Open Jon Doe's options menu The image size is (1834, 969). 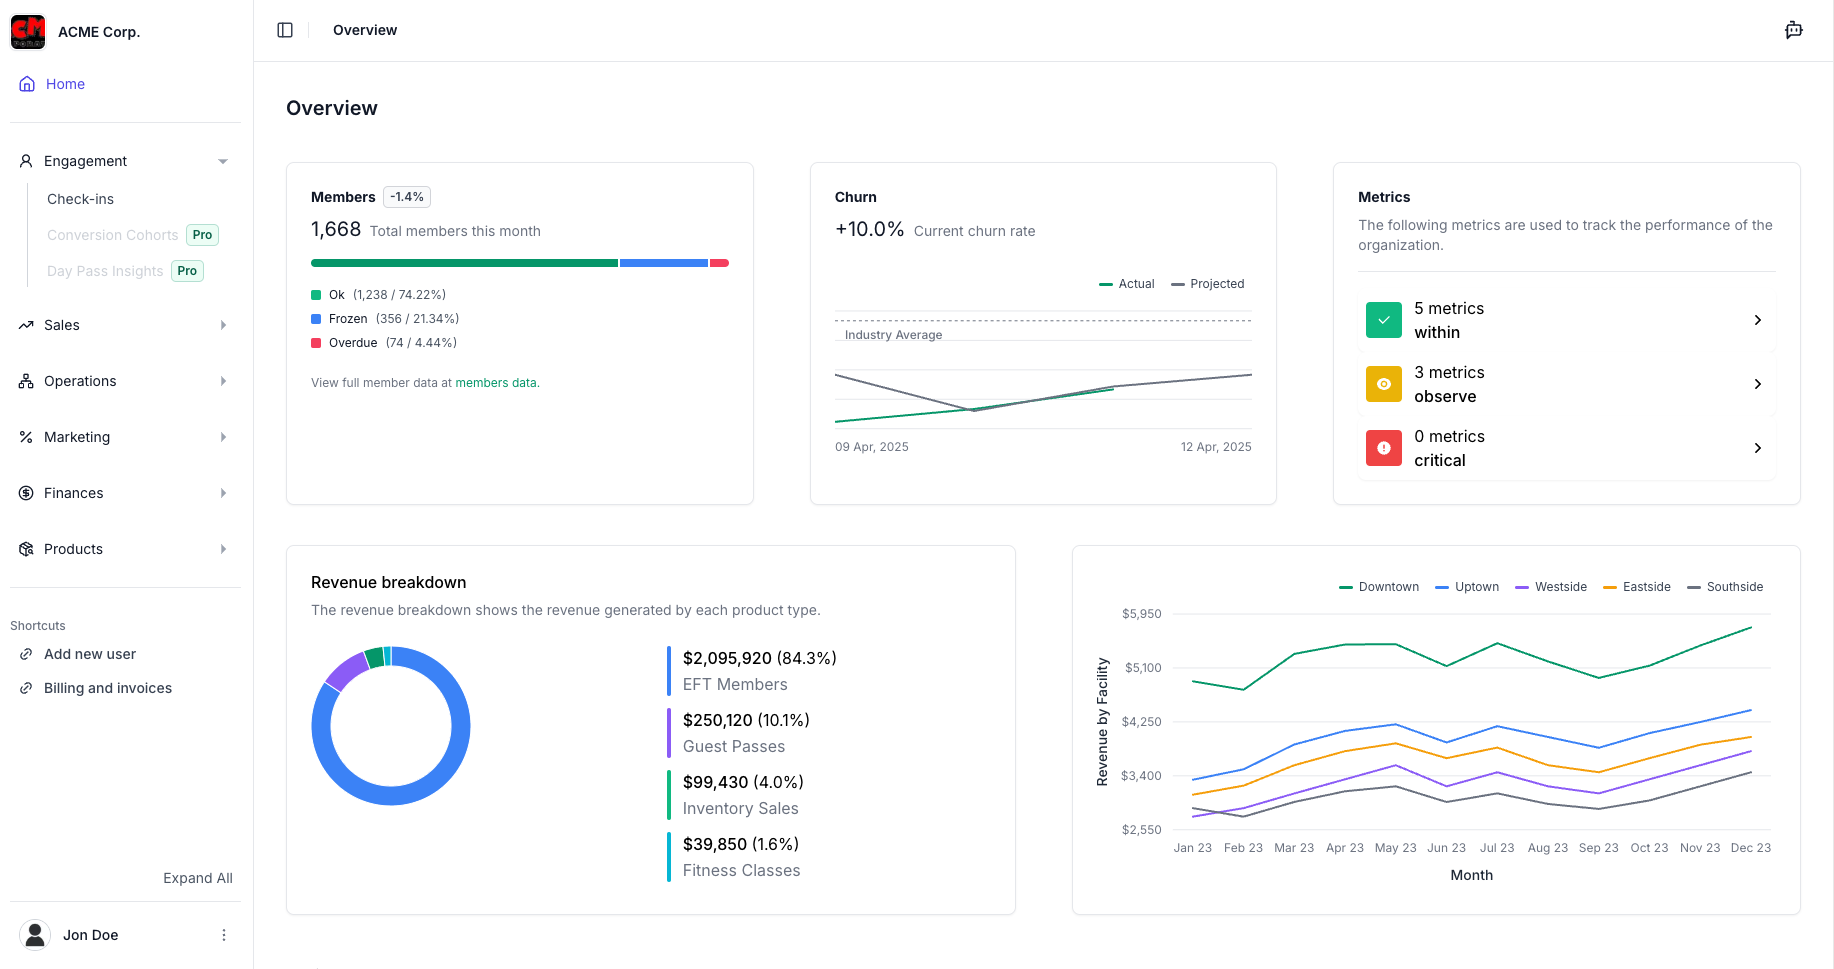[x=224, y=934]
